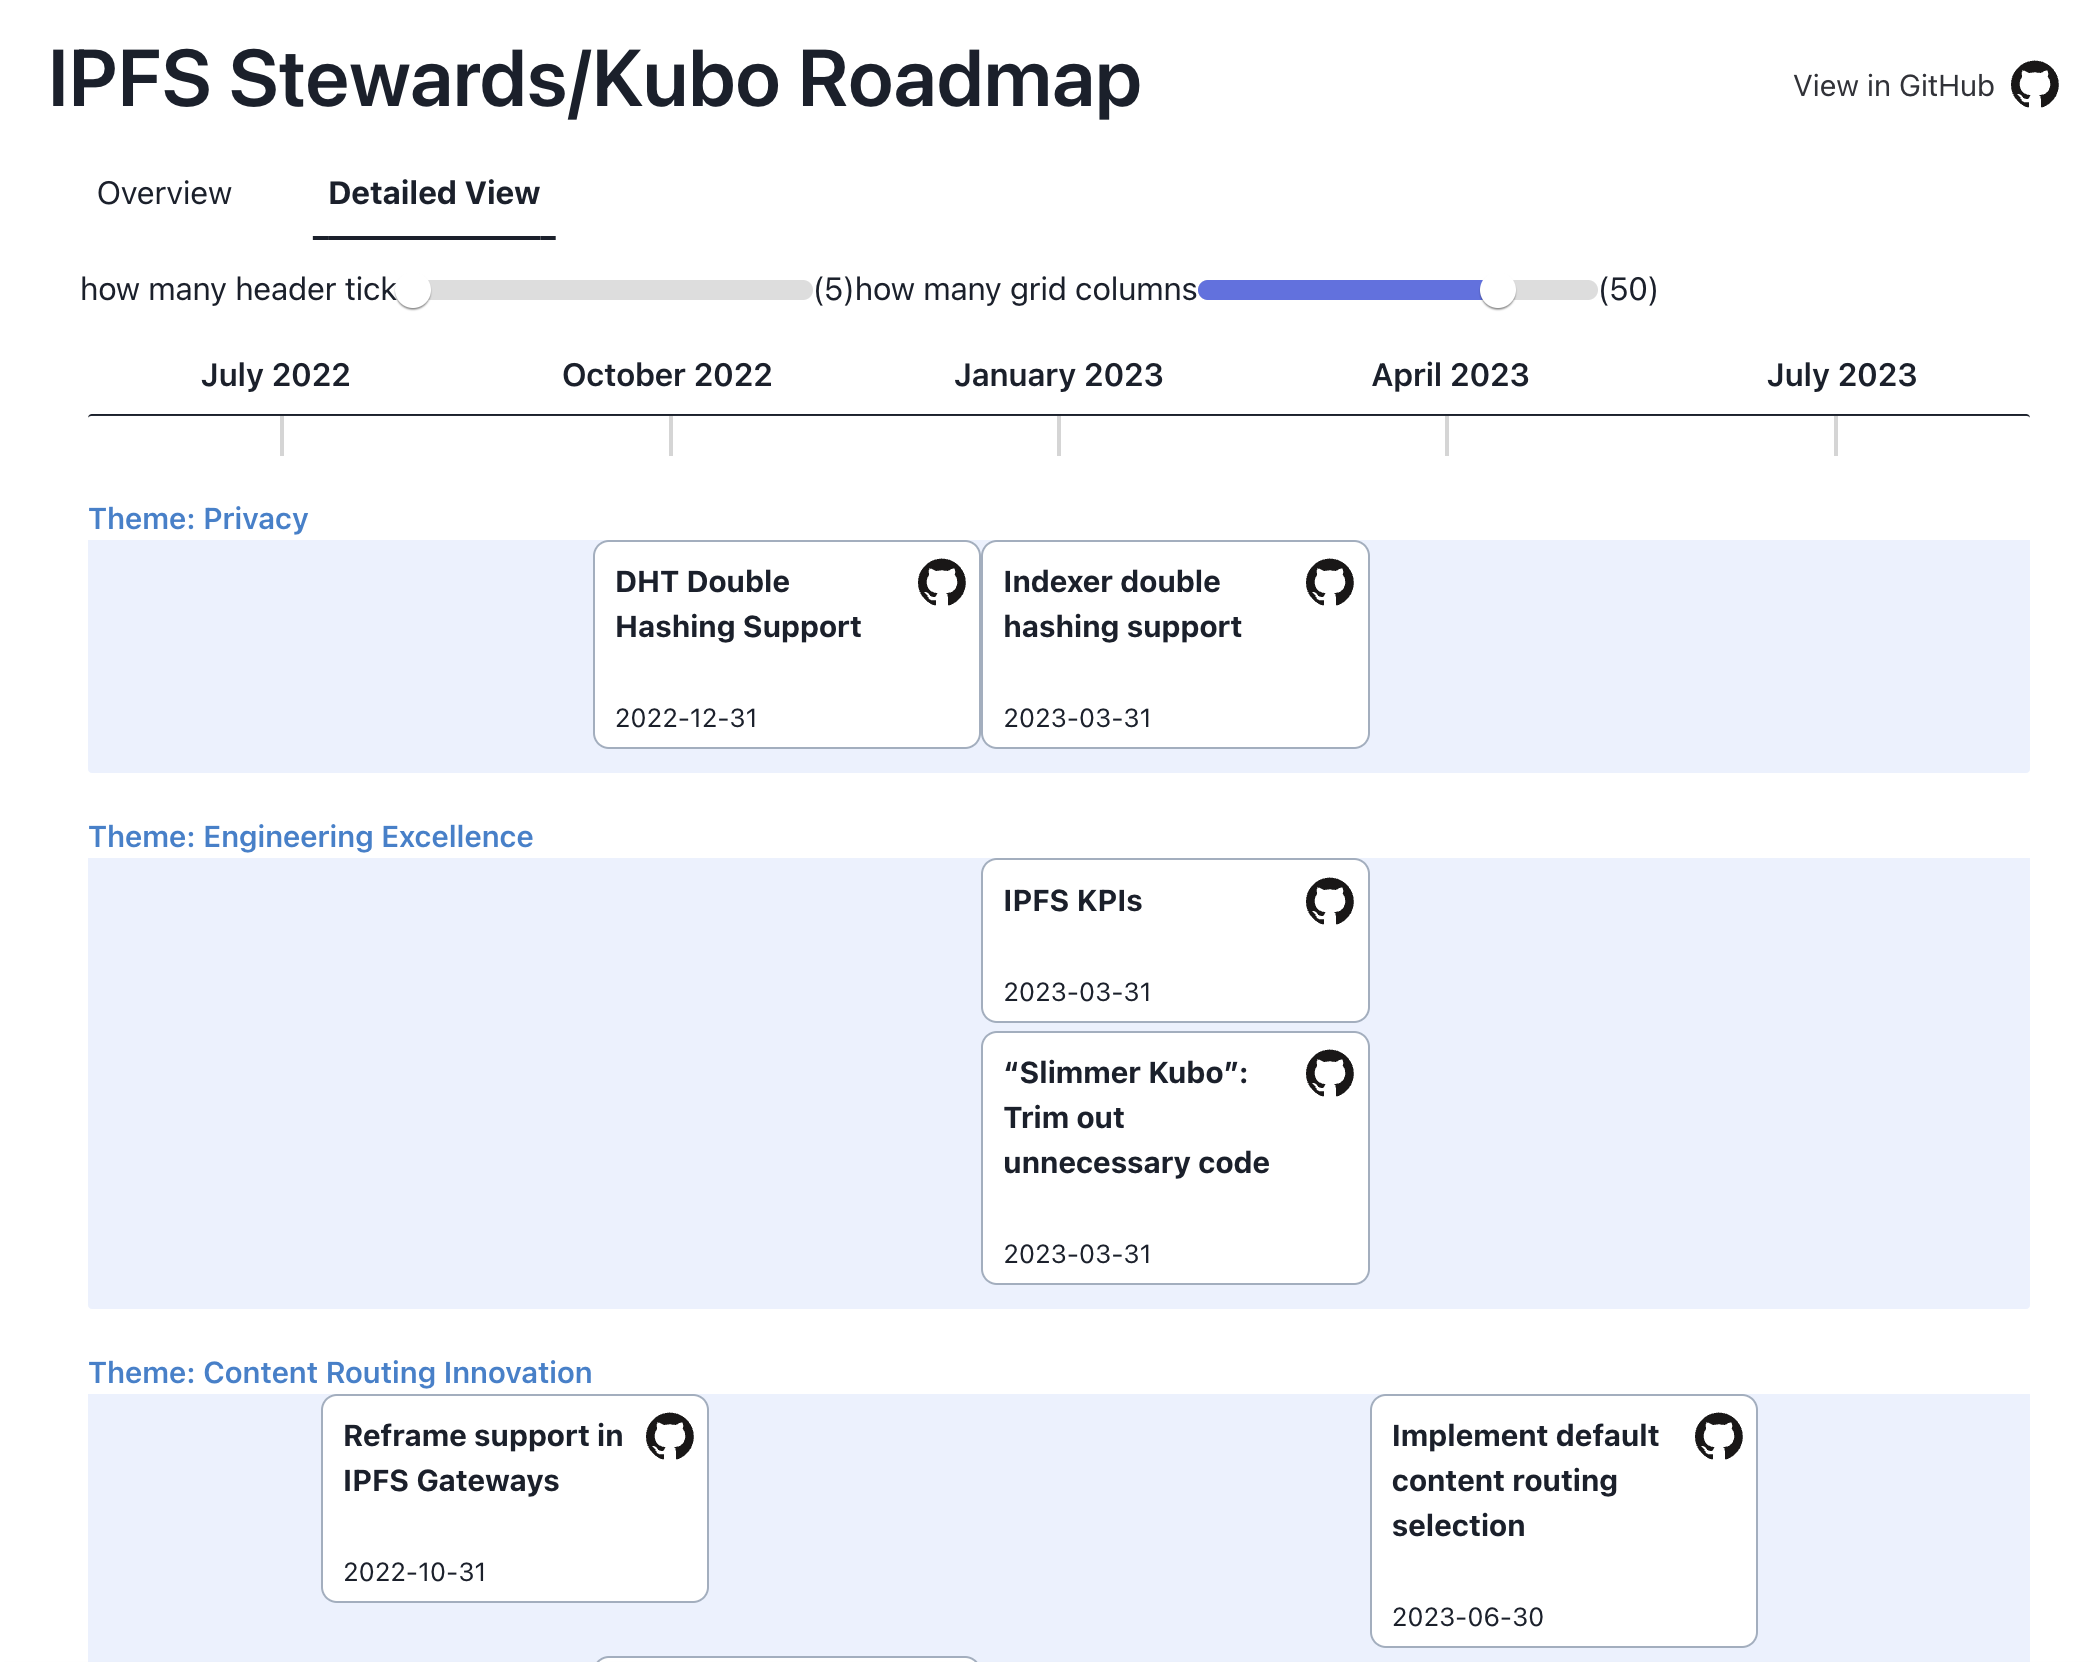
Task: Open GitHub icon on Slimmer Kubo card
Action: coord(1326,1073)
